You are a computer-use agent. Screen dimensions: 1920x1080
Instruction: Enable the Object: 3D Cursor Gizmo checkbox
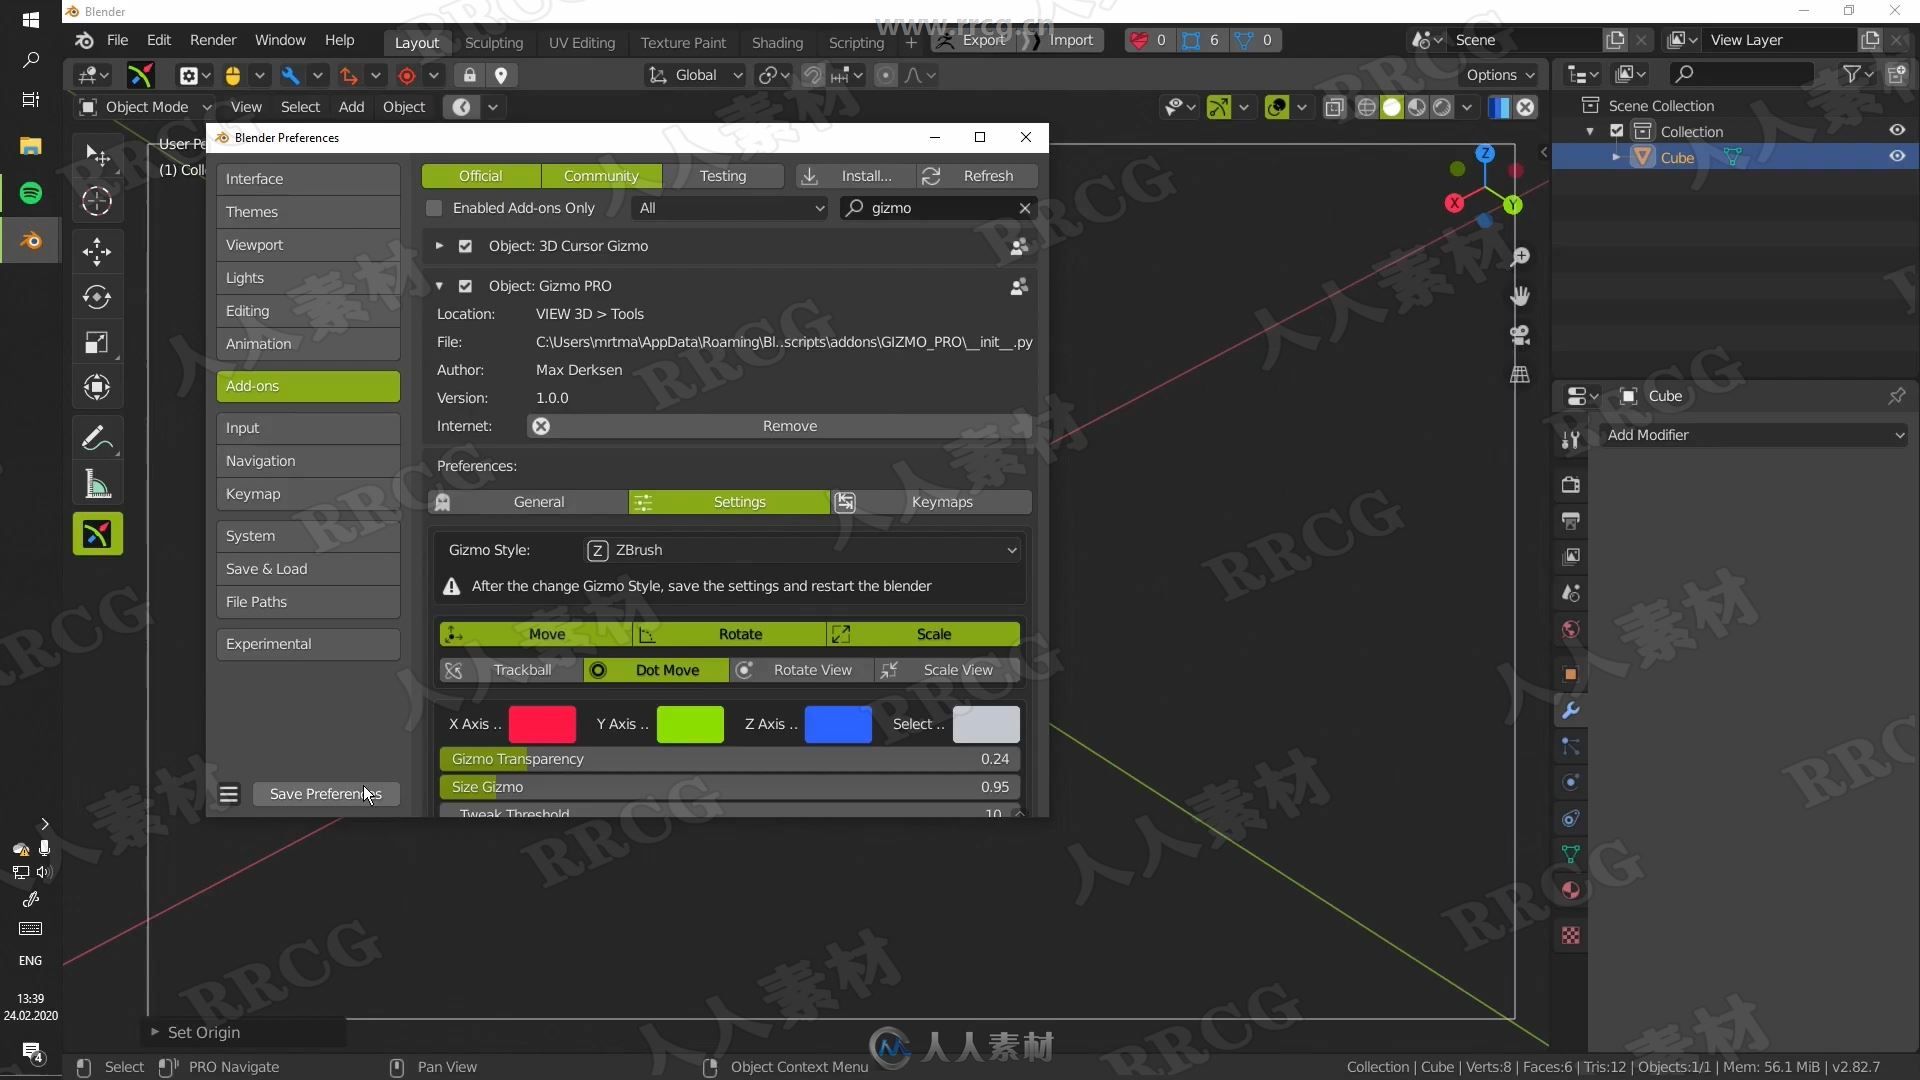pos(465,245)
